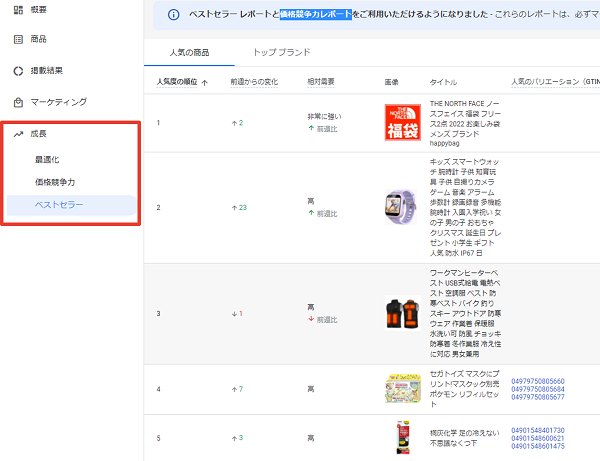The width and height of the screenshot is (600, 461).
Task: Click the 成長 growth trend icon
Action: (18, 134)
